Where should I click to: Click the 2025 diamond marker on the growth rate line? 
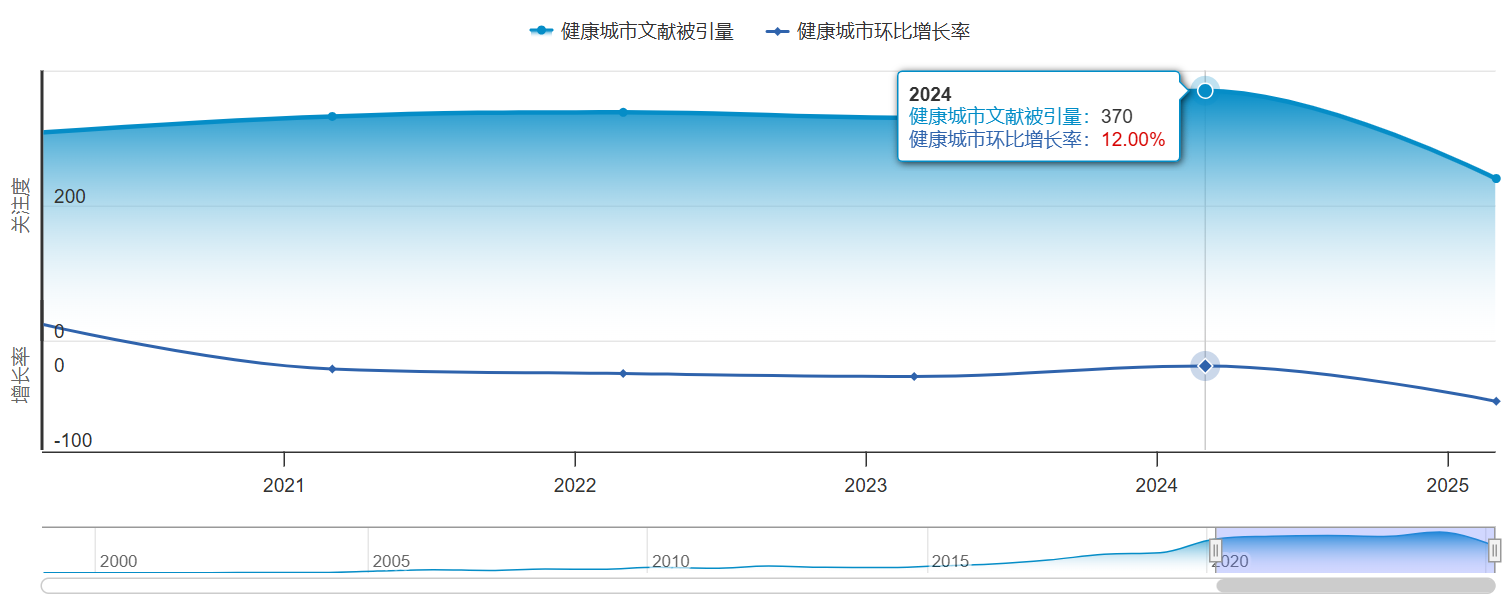tap(1496, 401)
